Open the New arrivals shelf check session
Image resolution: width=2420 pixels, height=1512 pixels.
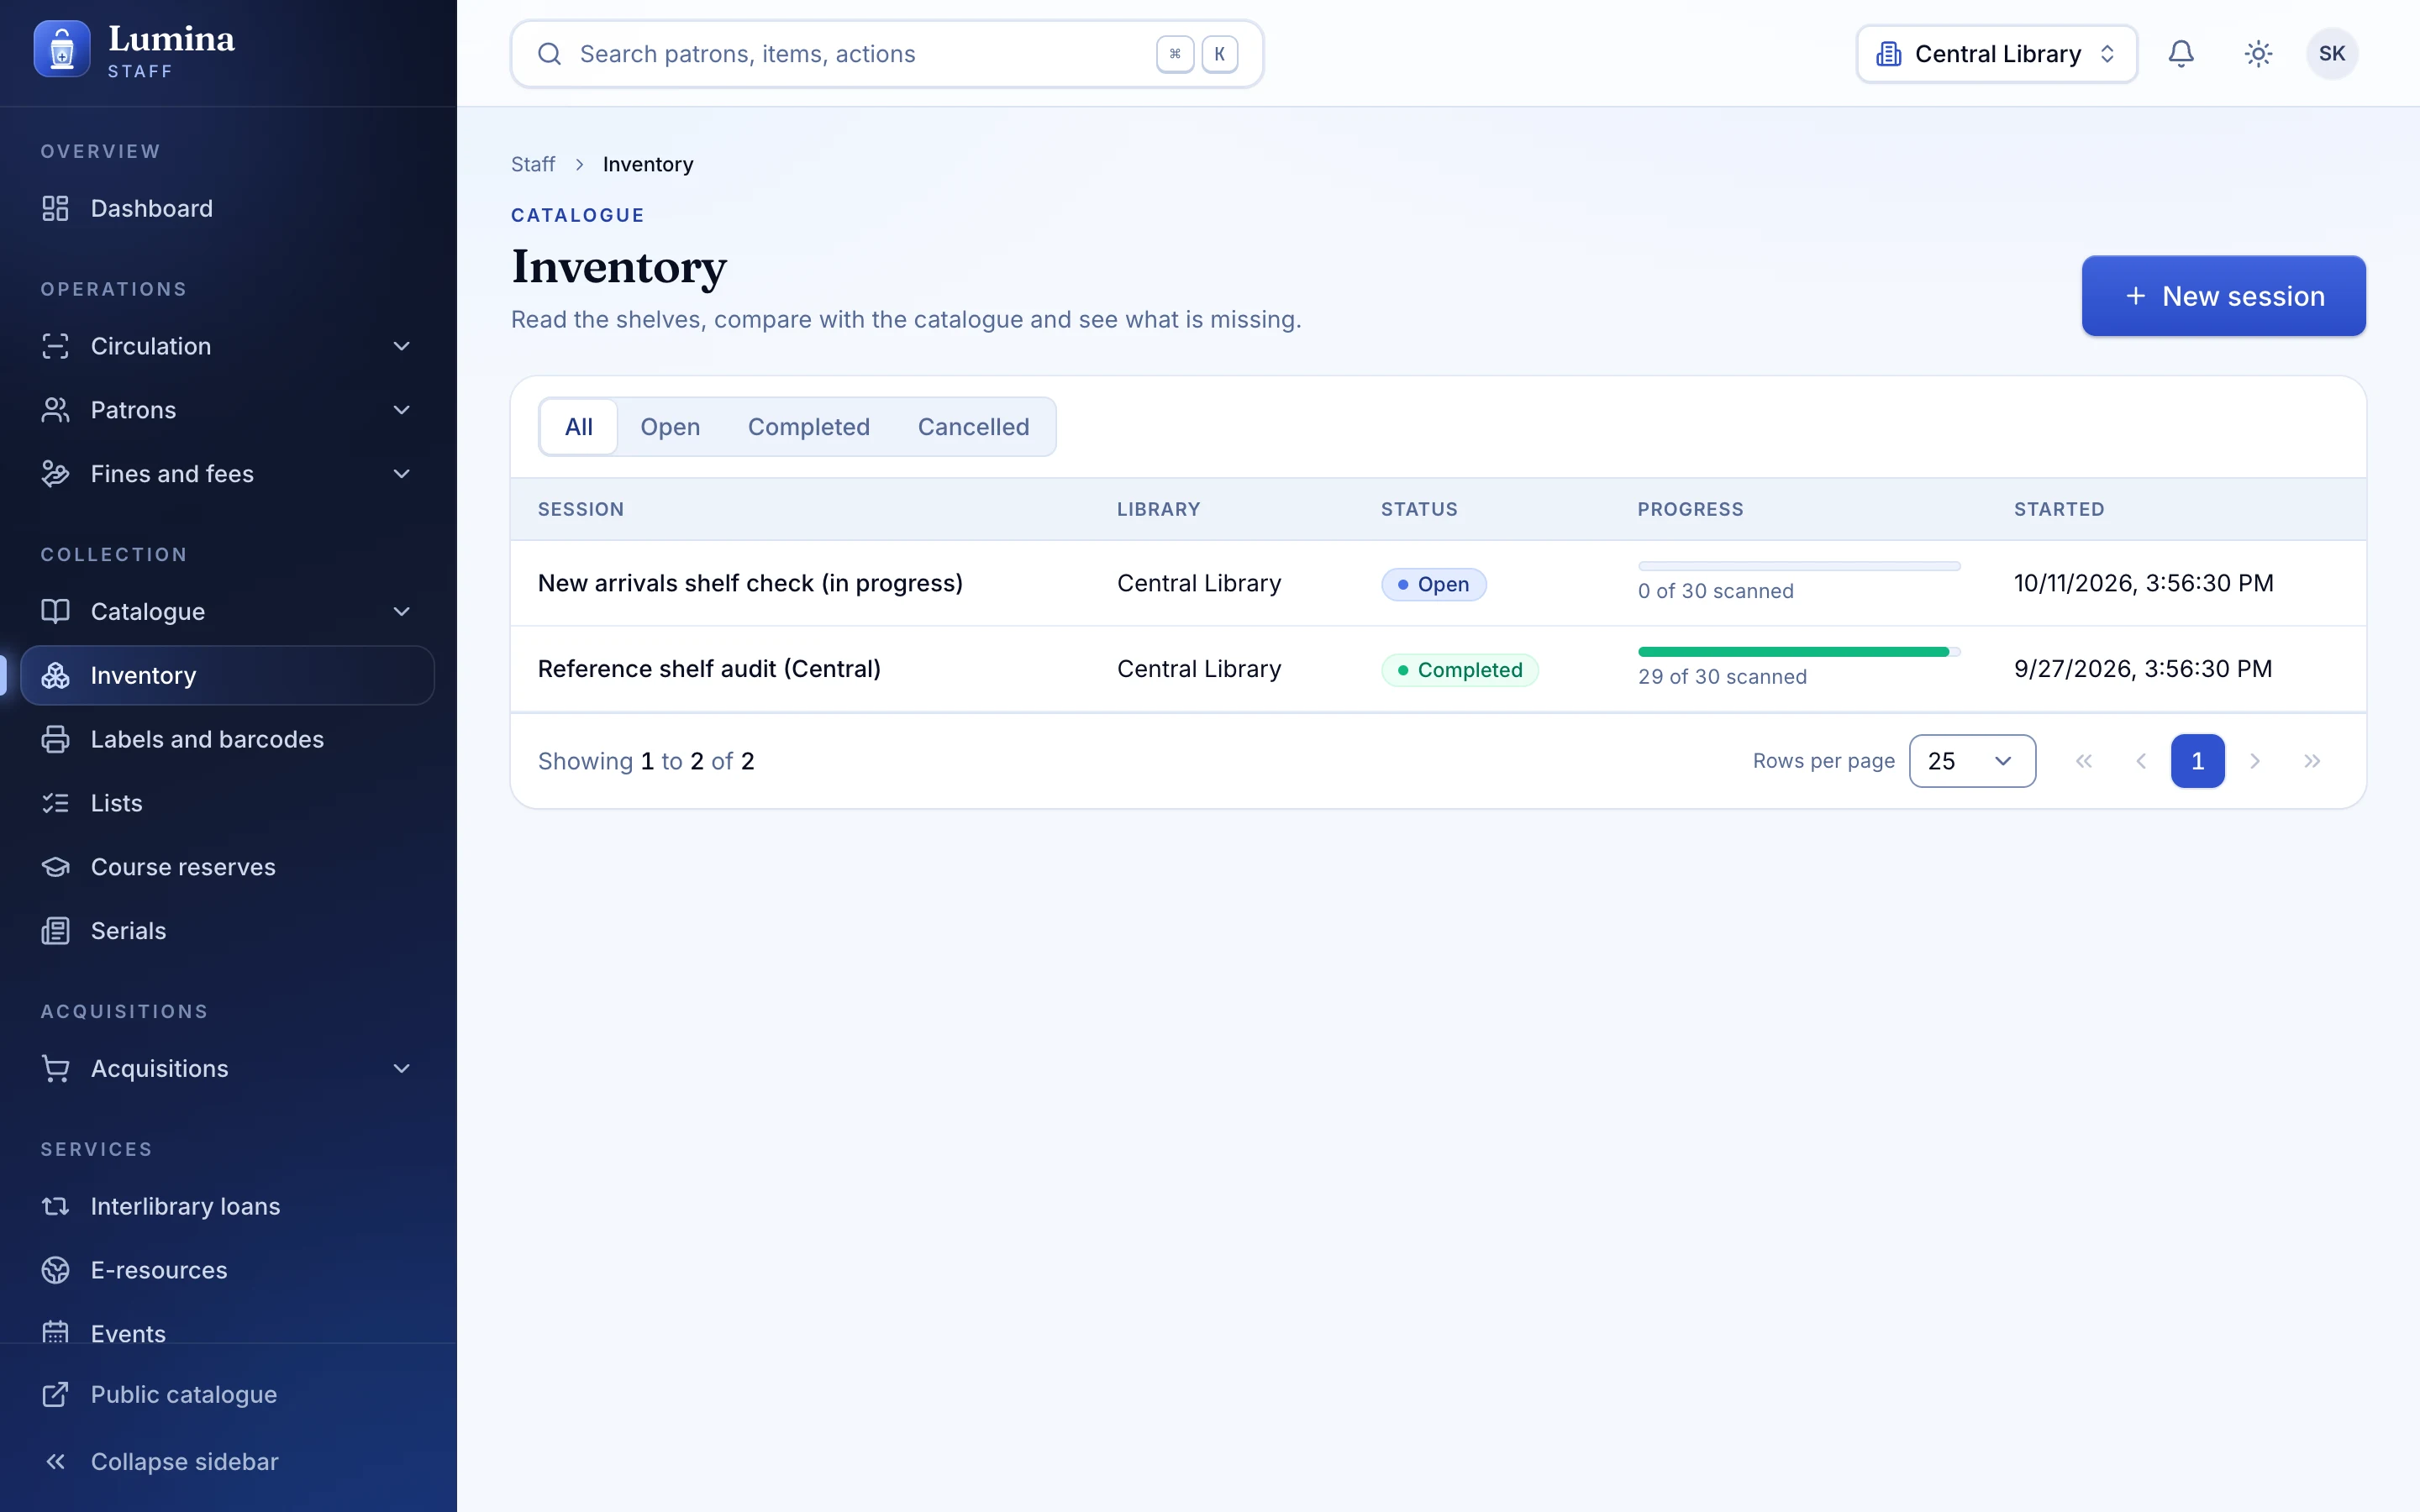750,583
